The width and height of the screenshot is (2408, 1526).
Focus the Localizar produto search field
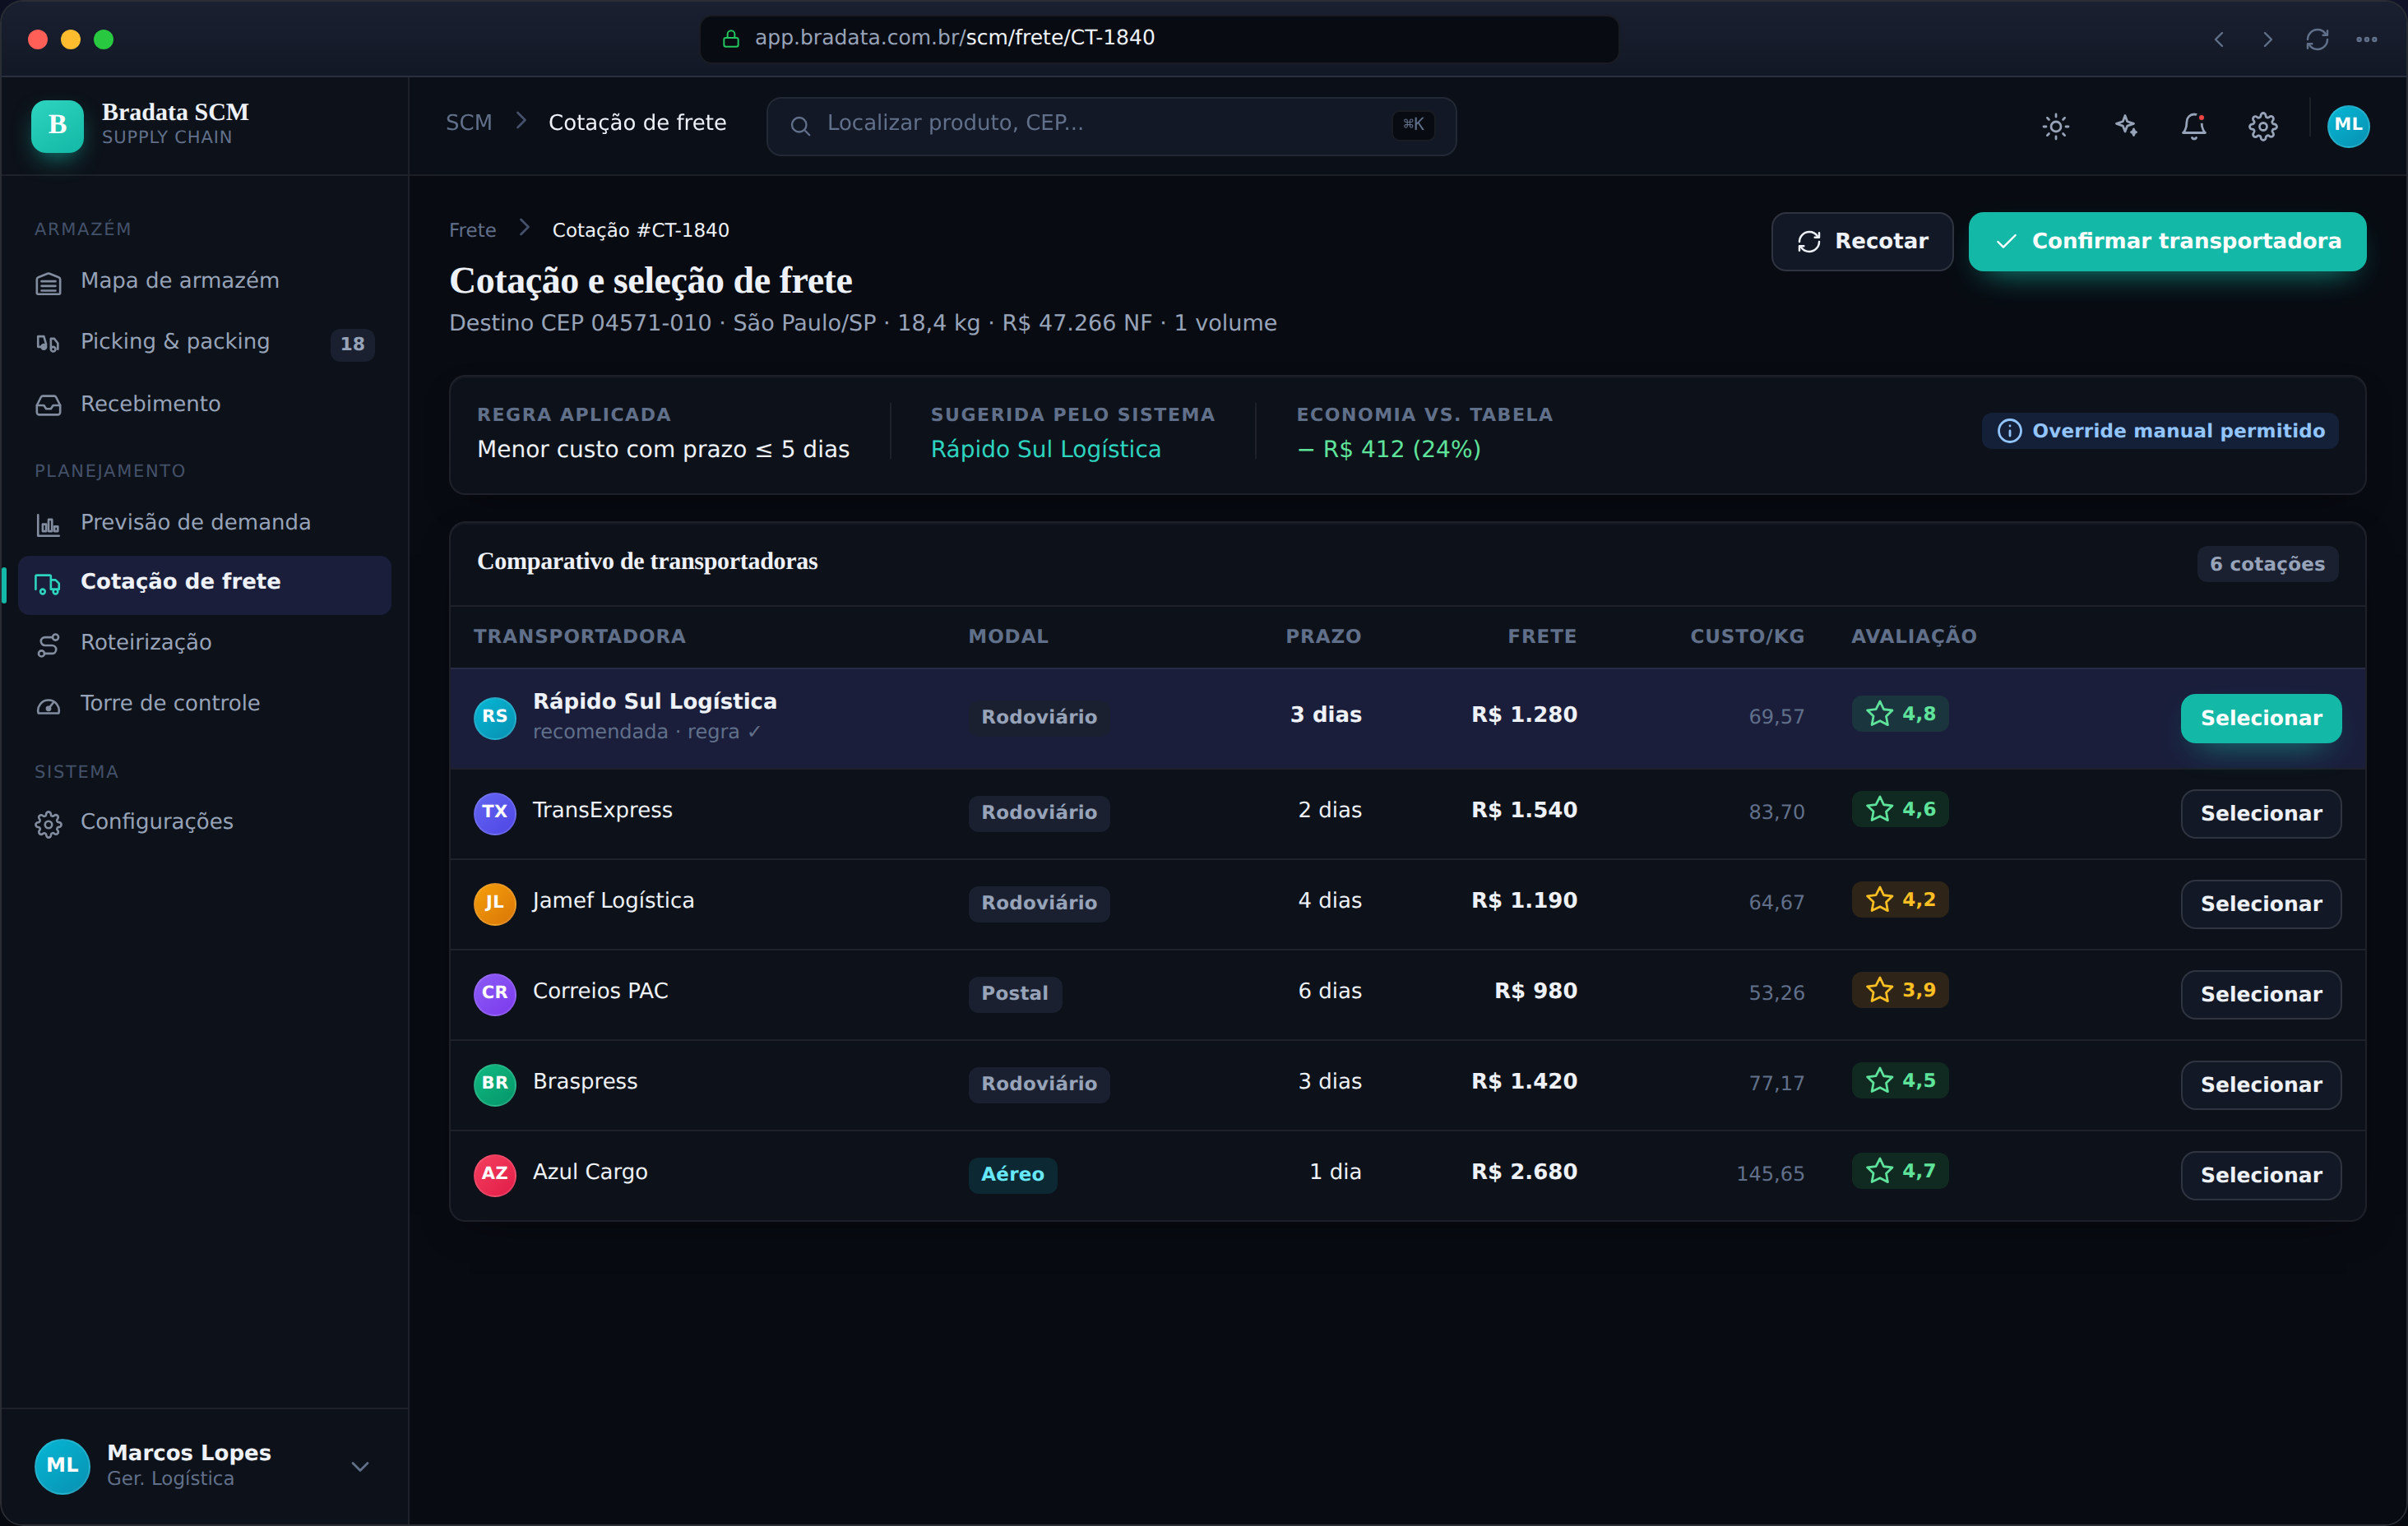click(1110, 126)
